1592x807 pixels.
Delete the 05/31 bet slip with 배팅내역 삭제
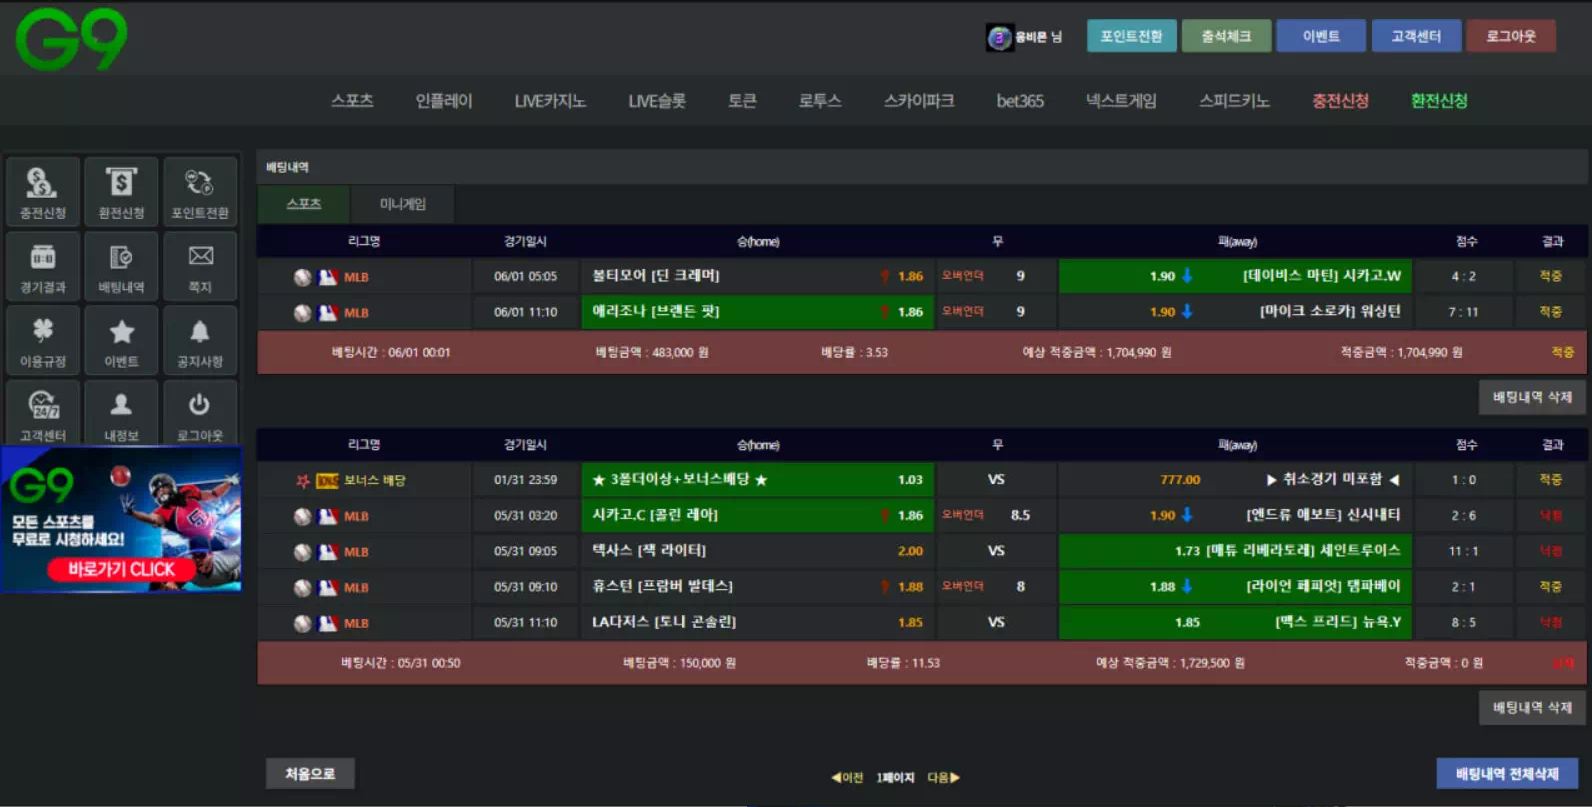[x=1532, y=707]
